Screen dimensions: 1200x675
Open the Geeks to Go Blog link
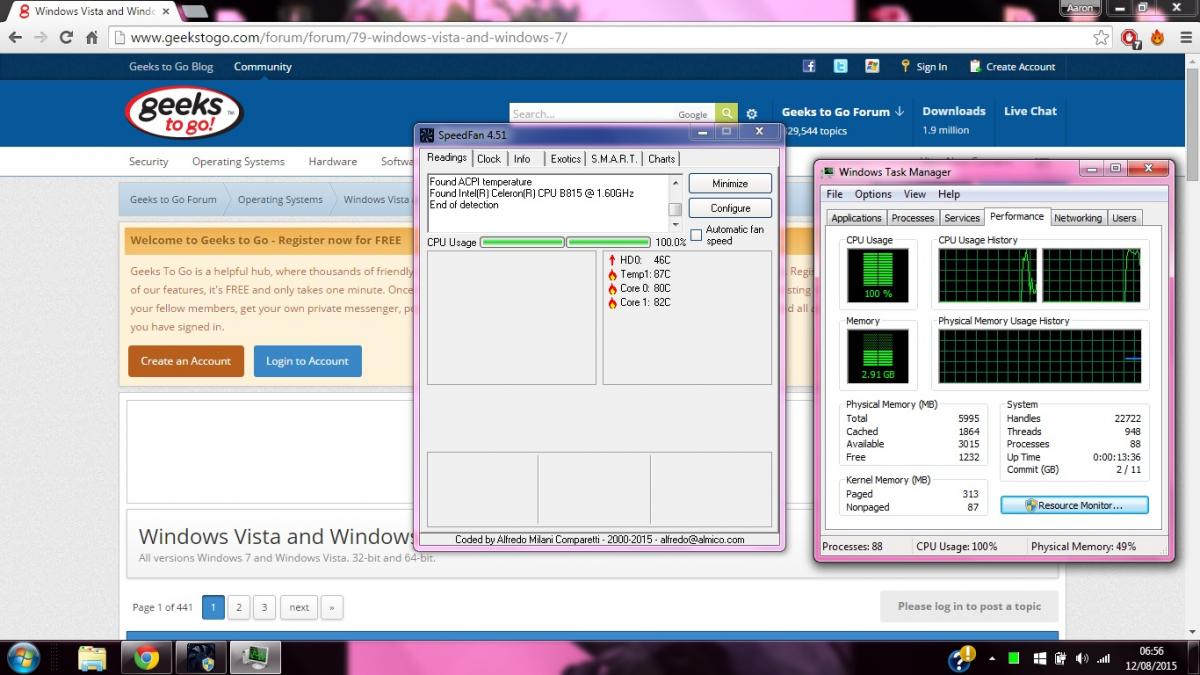pyautogui.click(x=171, y=67)
